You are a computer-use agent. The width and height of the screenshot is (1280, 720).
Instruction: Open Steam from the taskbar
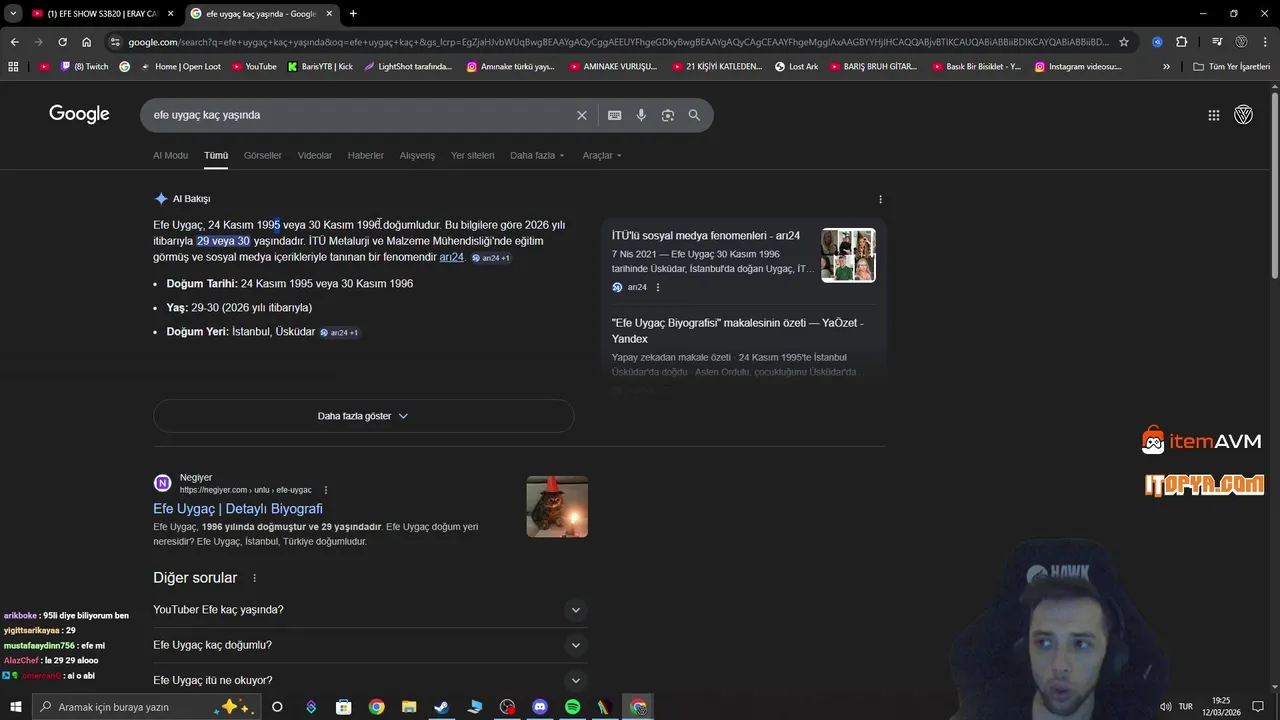(441, 707)
